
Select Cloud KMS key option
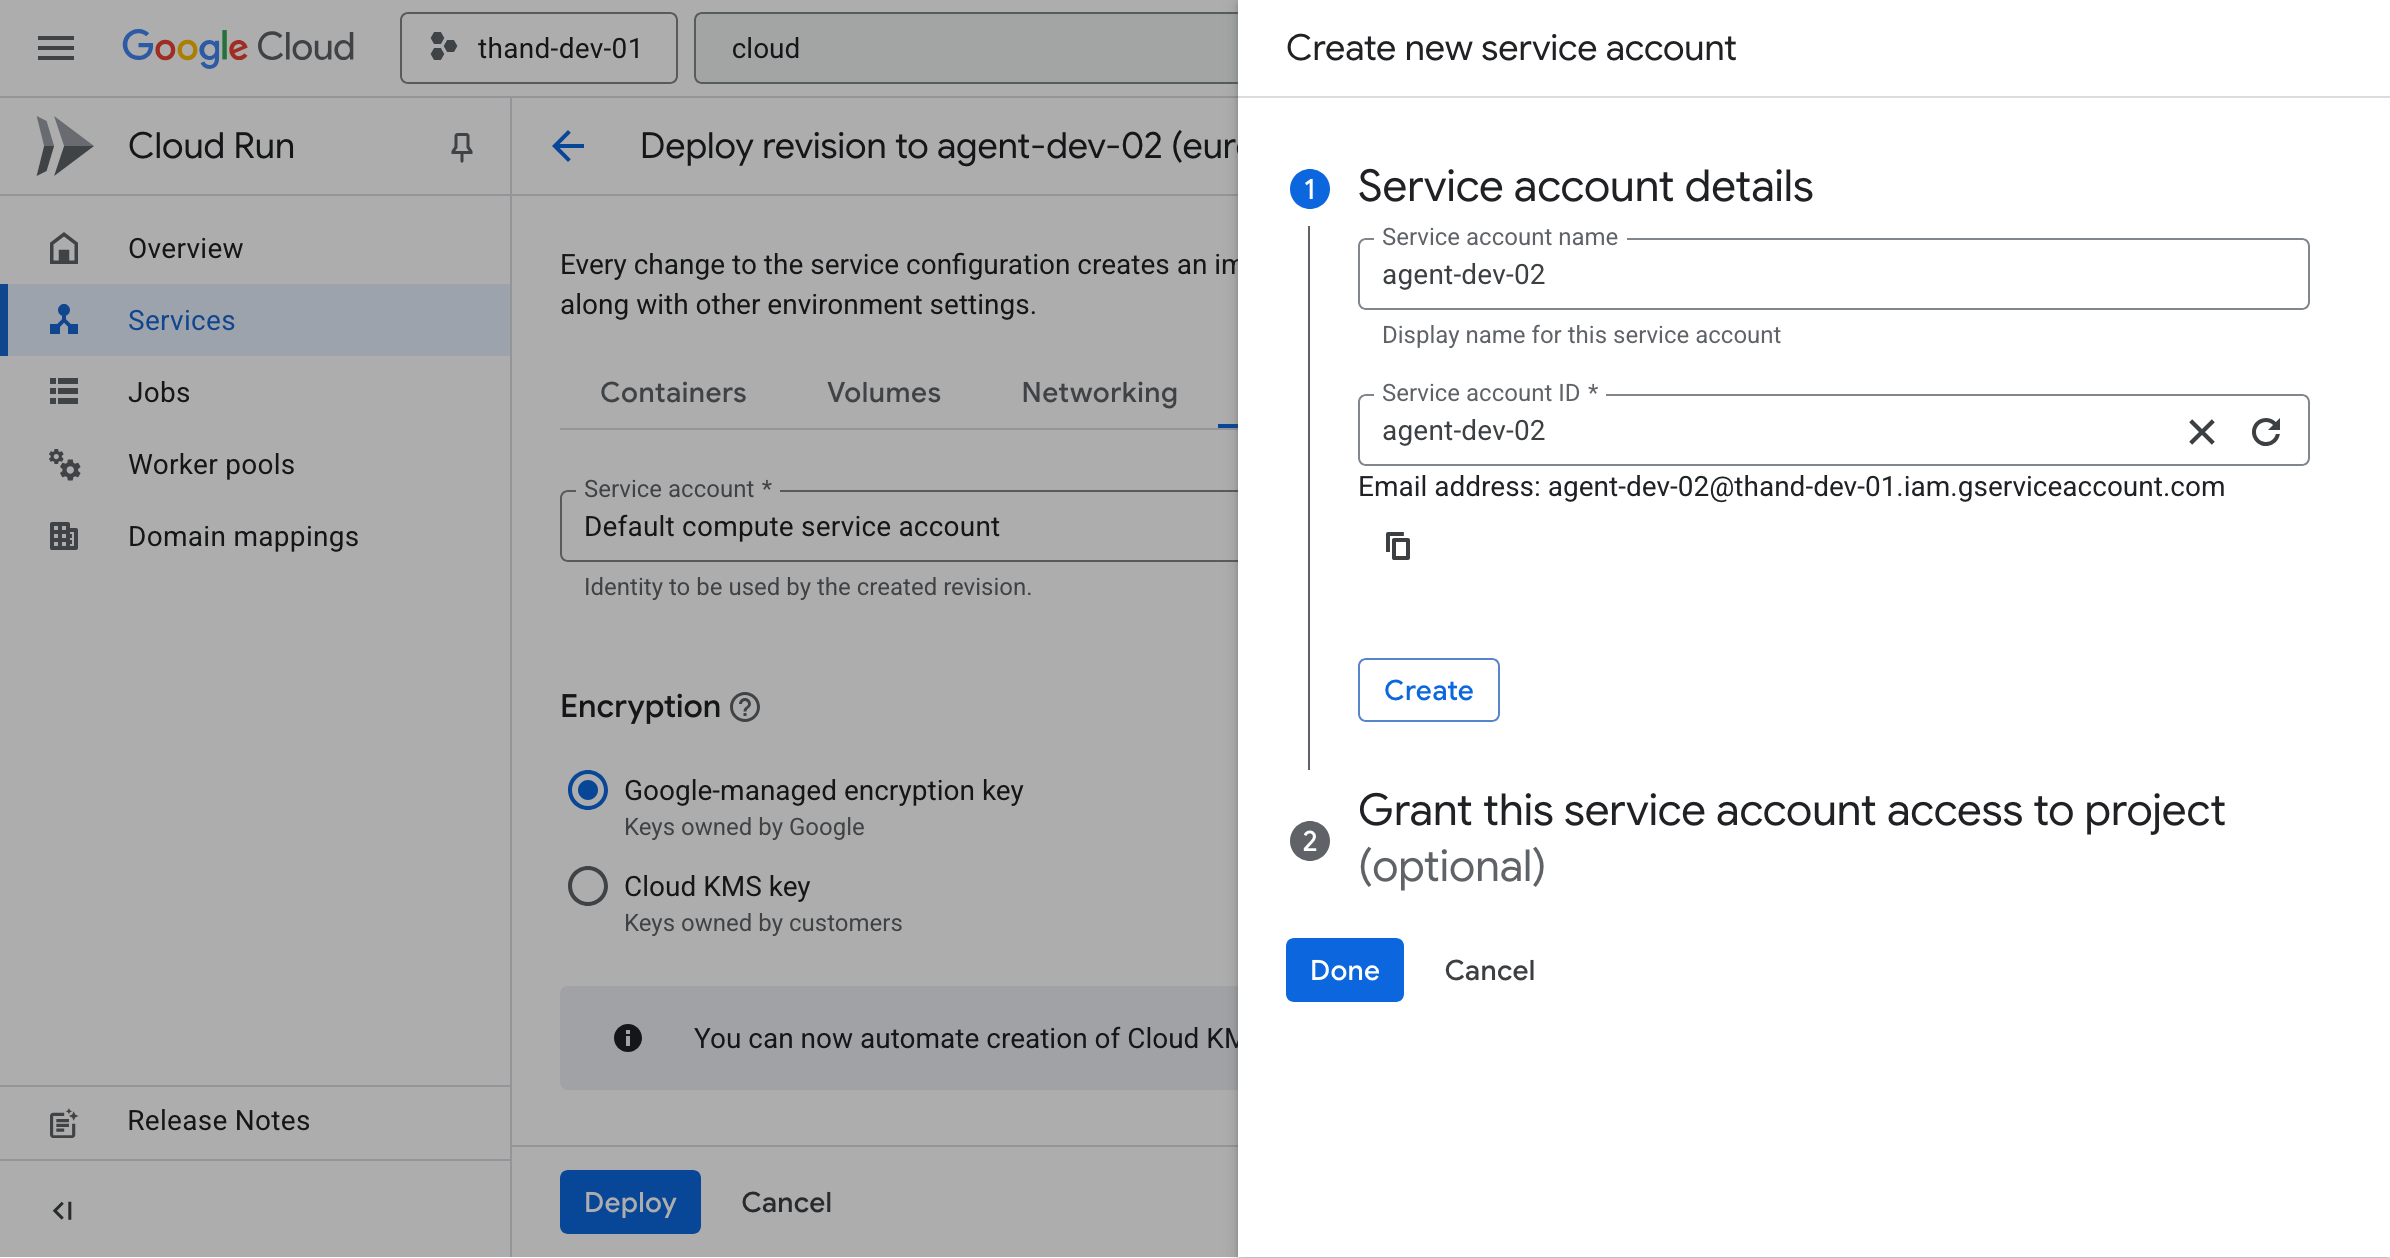(x=588, y=886)
